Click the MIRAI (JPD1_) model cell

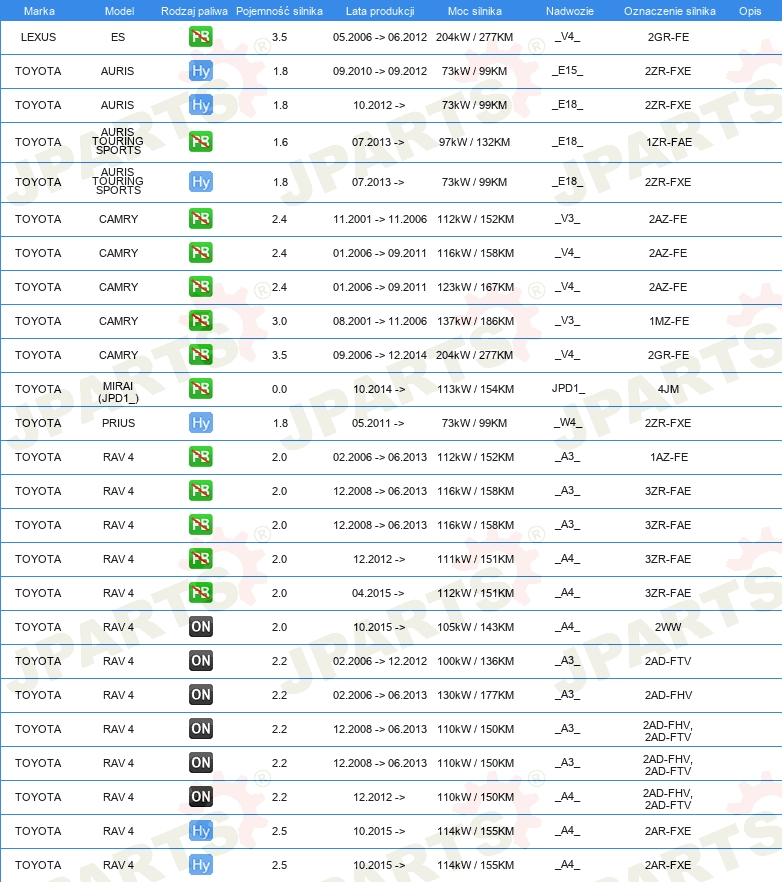118,392
